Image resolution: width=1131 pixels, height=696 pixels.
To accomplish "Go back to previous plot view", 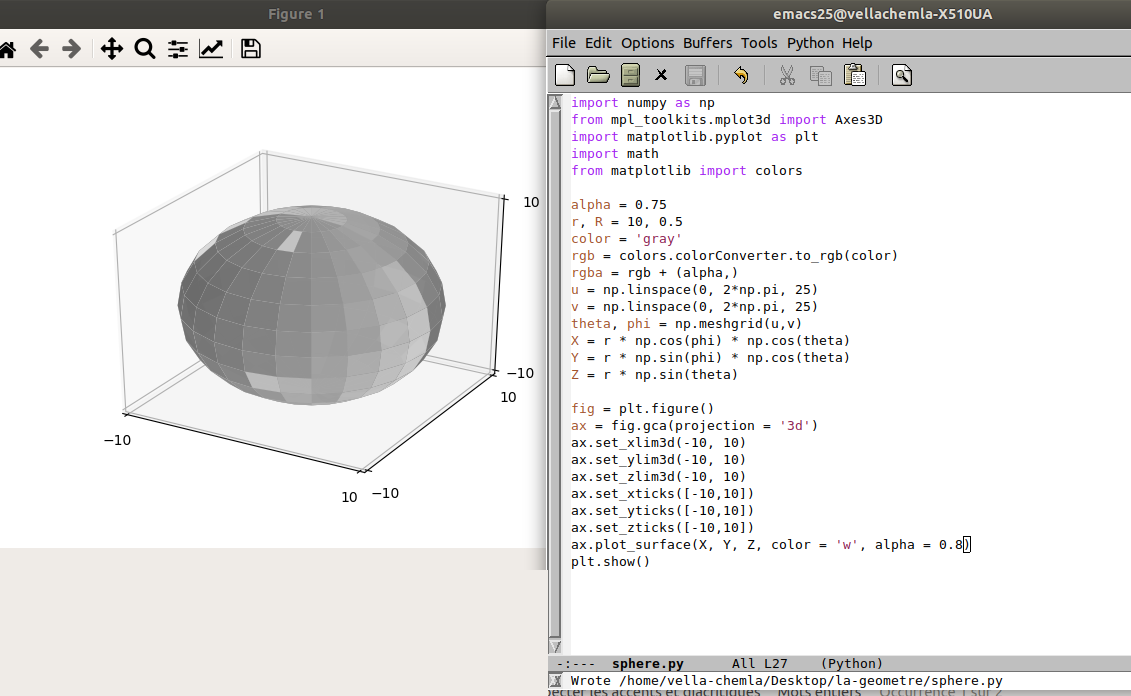I will click(x=39, y=49).
